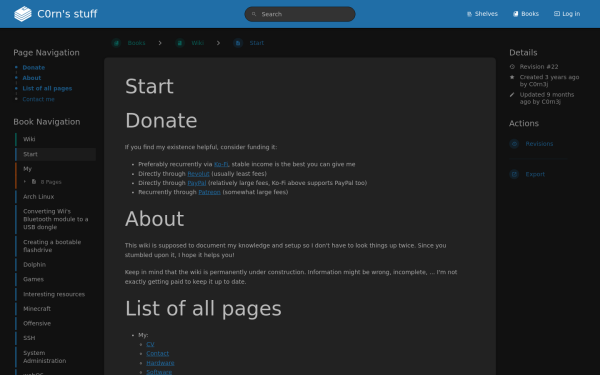Click the page icon beside 8 Pages
The height and width of the screenshot is (375, 600).
34,182
